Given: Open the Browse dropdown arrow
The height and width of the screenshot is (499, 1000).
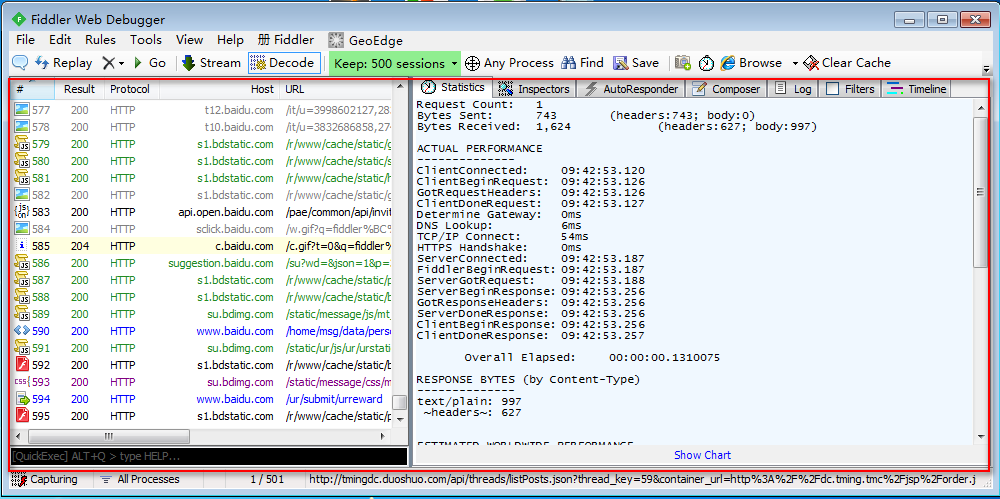Looking at the screenshot, I should 795,64.
